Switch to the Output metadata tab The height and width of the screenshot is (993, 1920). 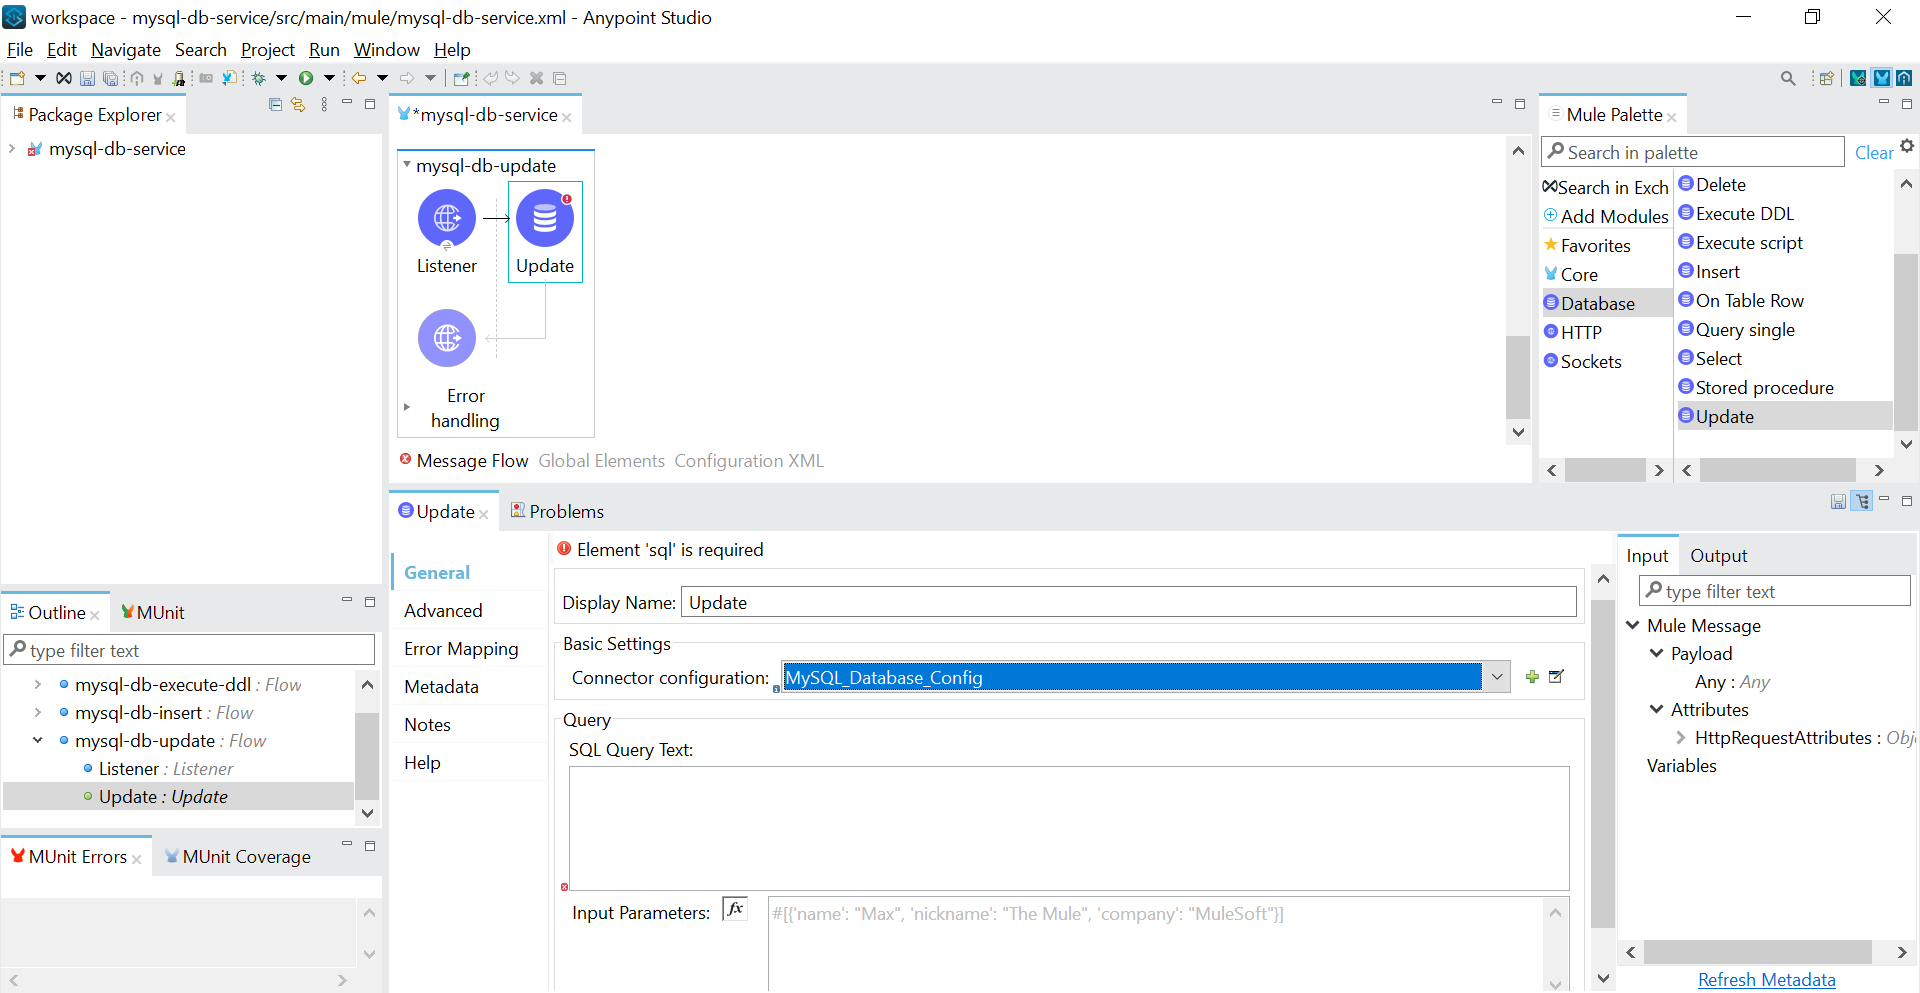point(1718,556)
